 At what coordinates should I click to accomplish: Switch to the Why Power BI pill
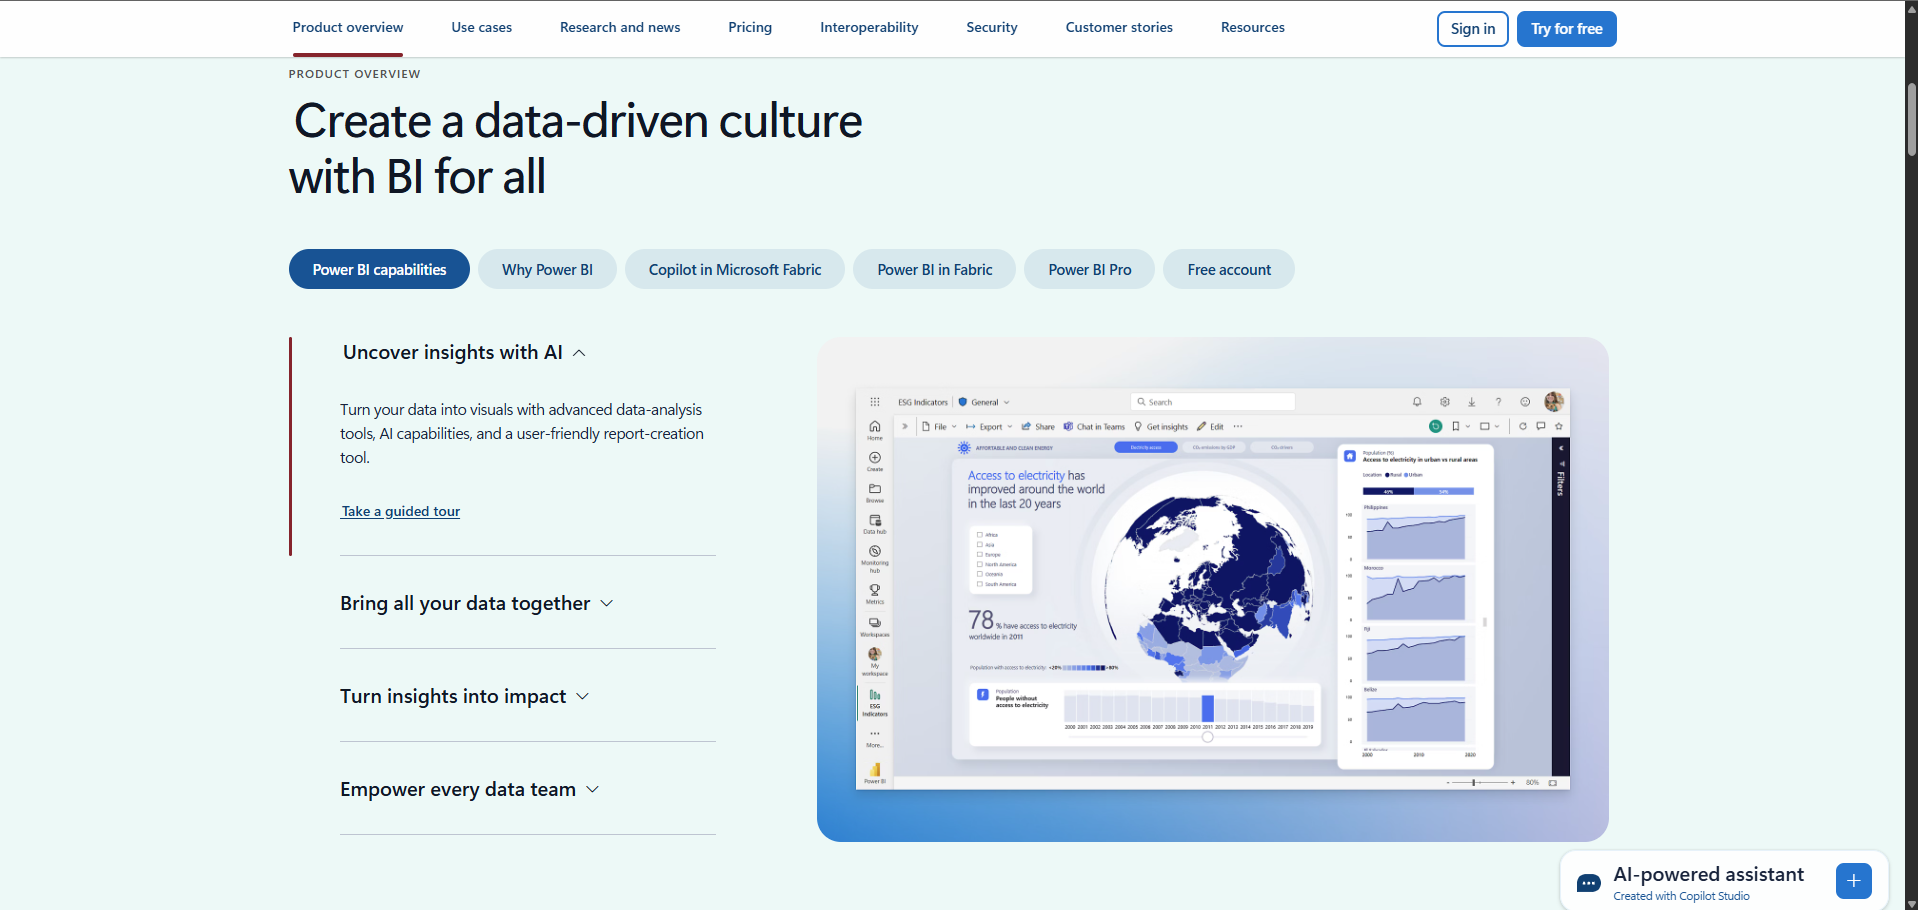click(547, 269)
